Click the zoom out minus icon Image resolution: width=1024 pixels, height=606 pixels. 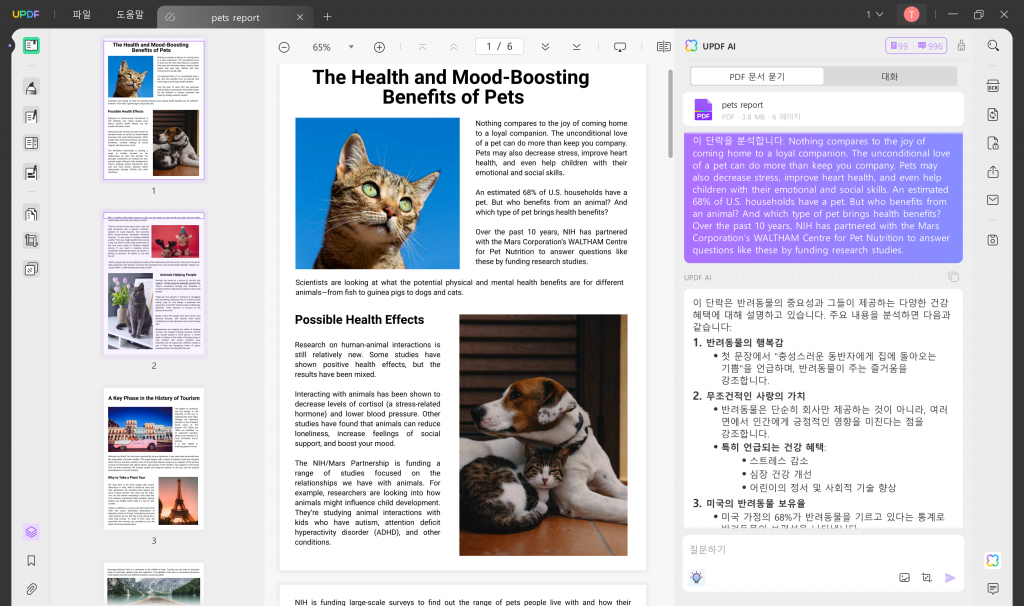click(284, 47)
